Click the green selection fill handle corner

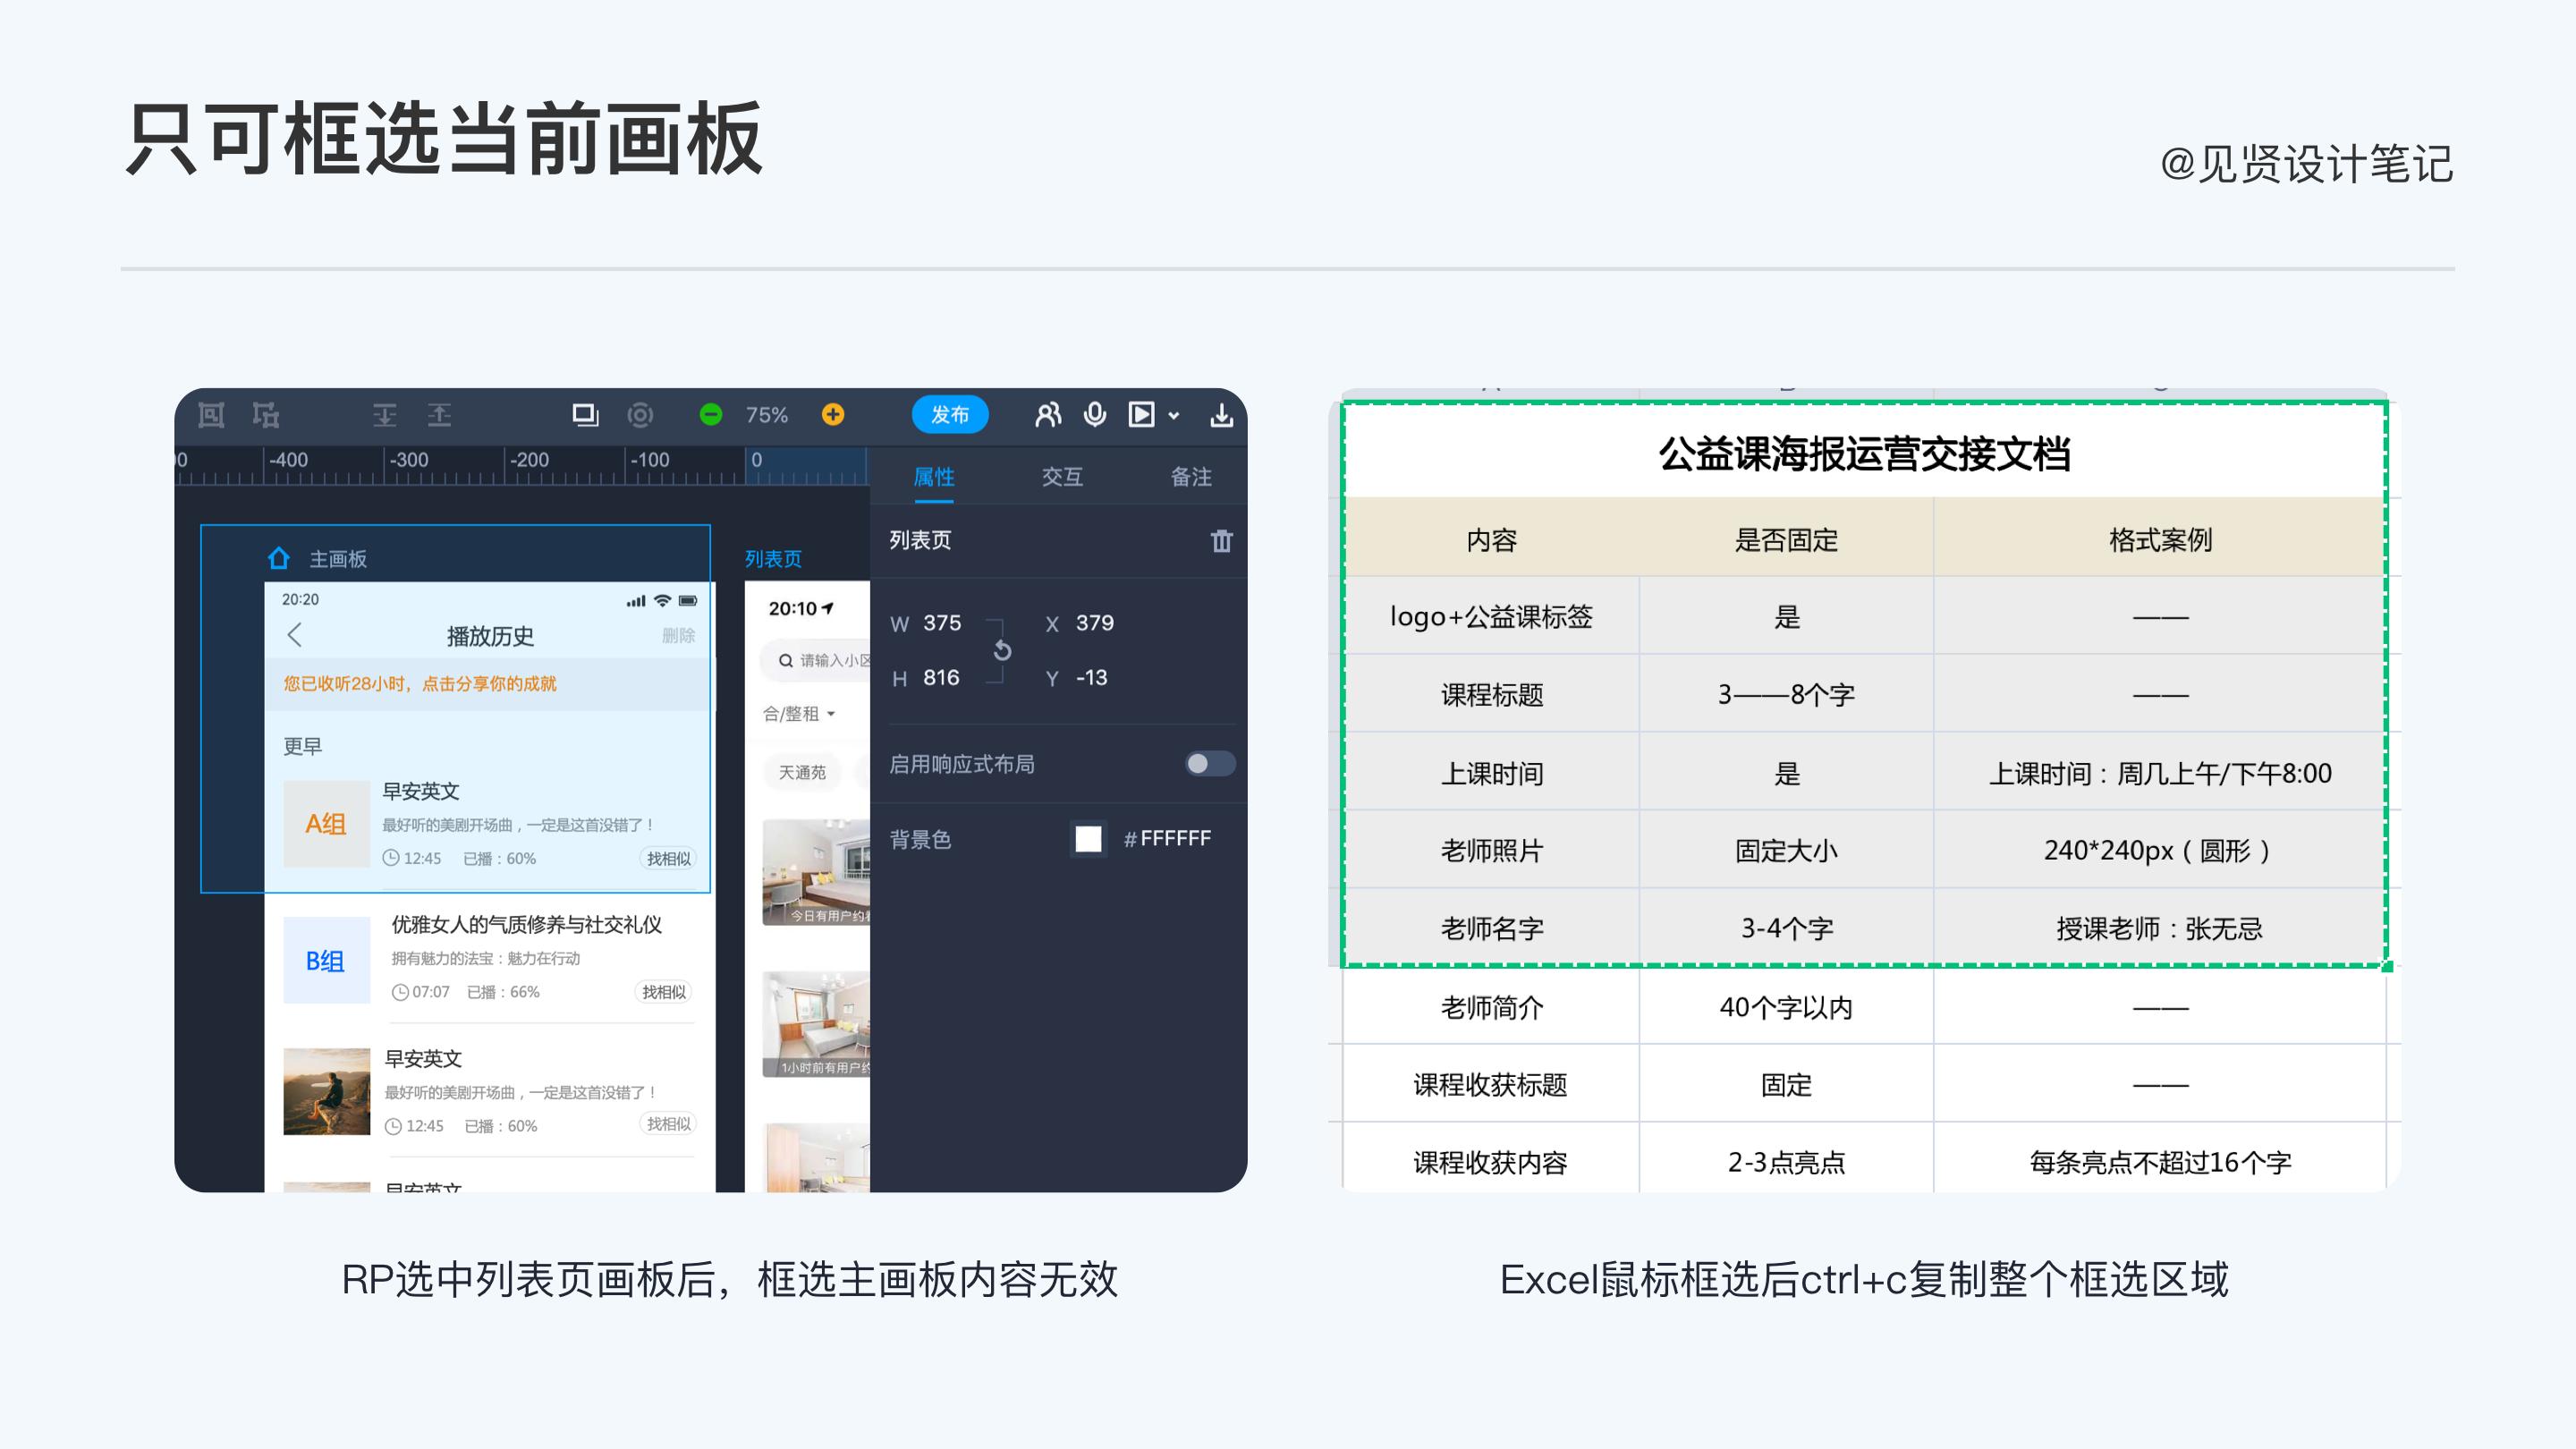[x=2387, y=966]
